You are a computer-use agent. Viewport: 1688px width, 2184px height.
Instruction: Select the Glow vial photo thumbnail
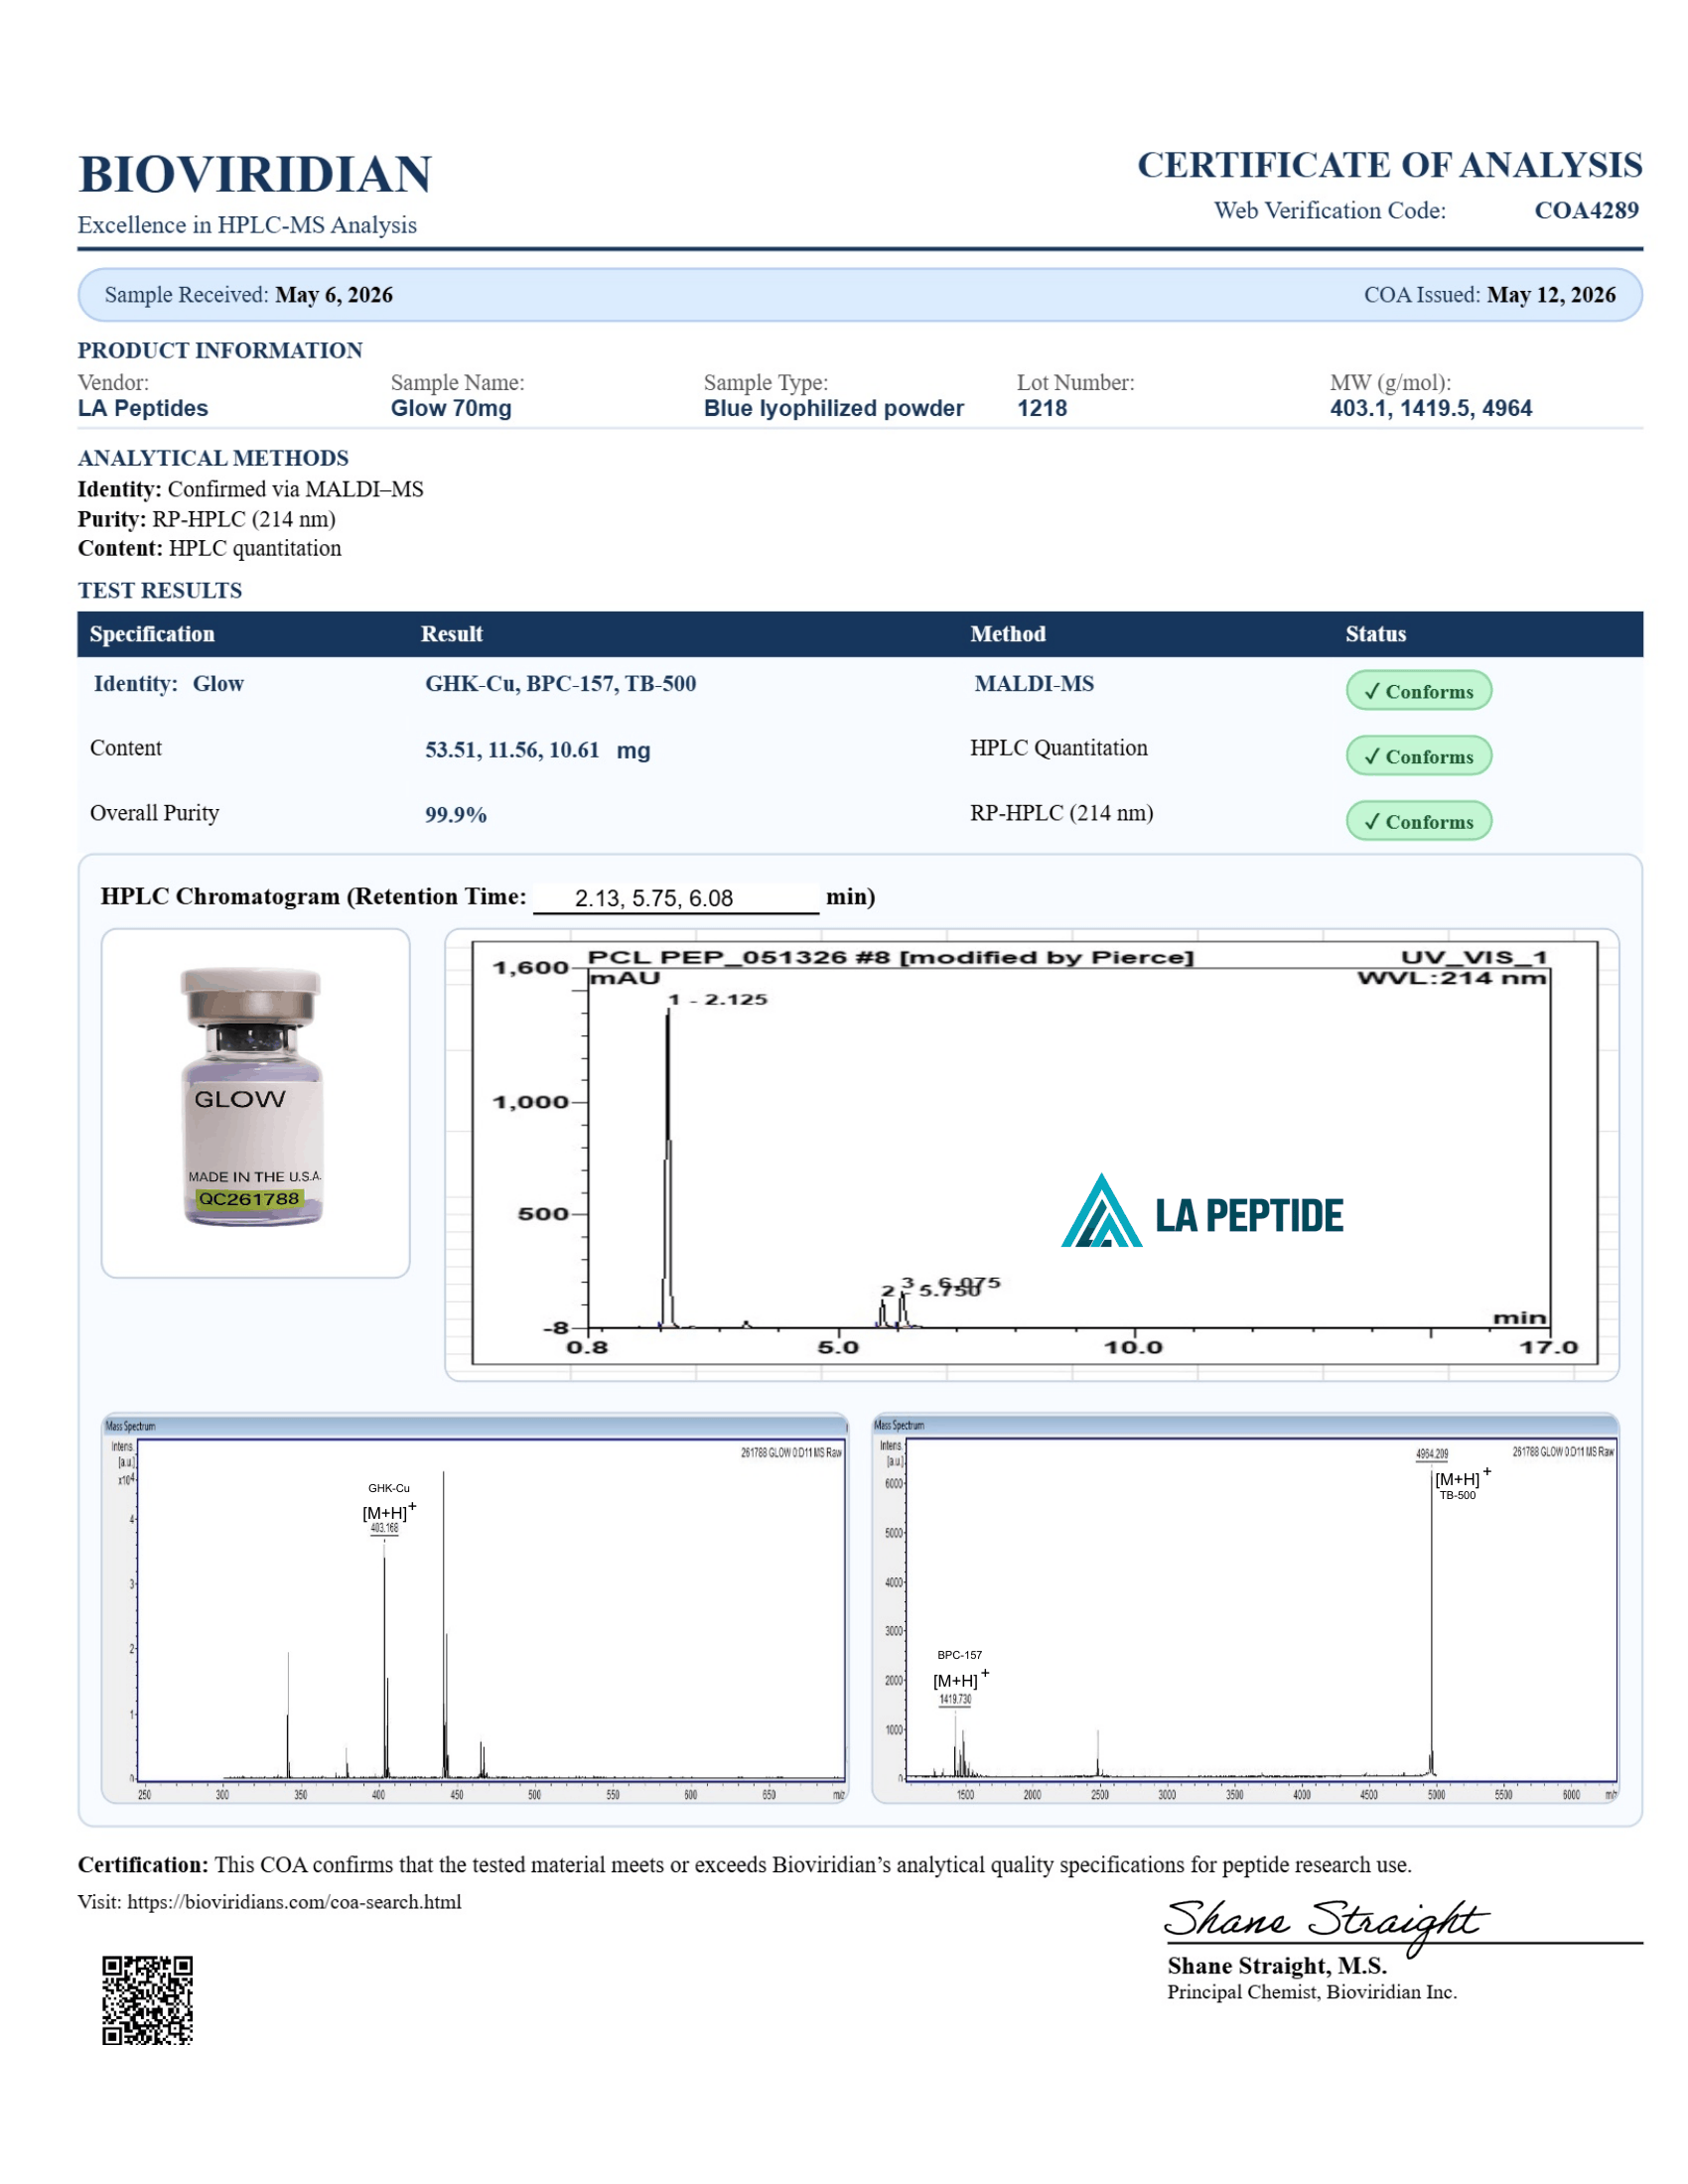(255, 1102)
